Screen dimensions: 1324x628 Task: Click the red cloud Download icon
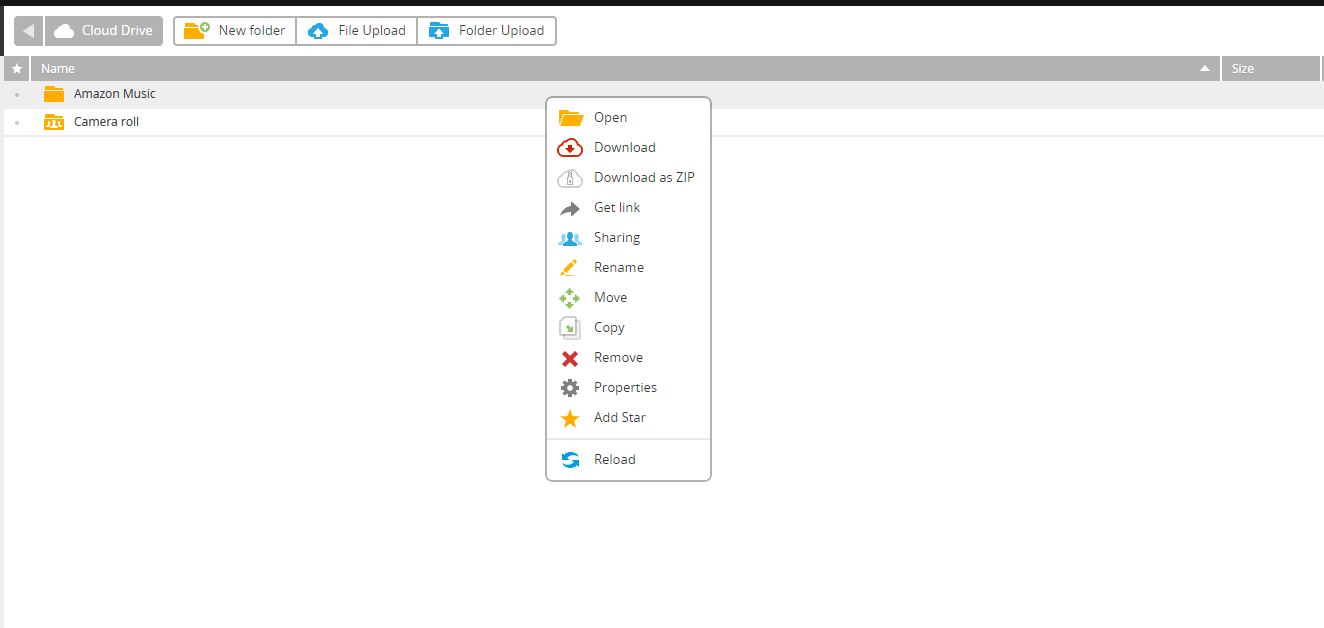(x=569, y=148)
